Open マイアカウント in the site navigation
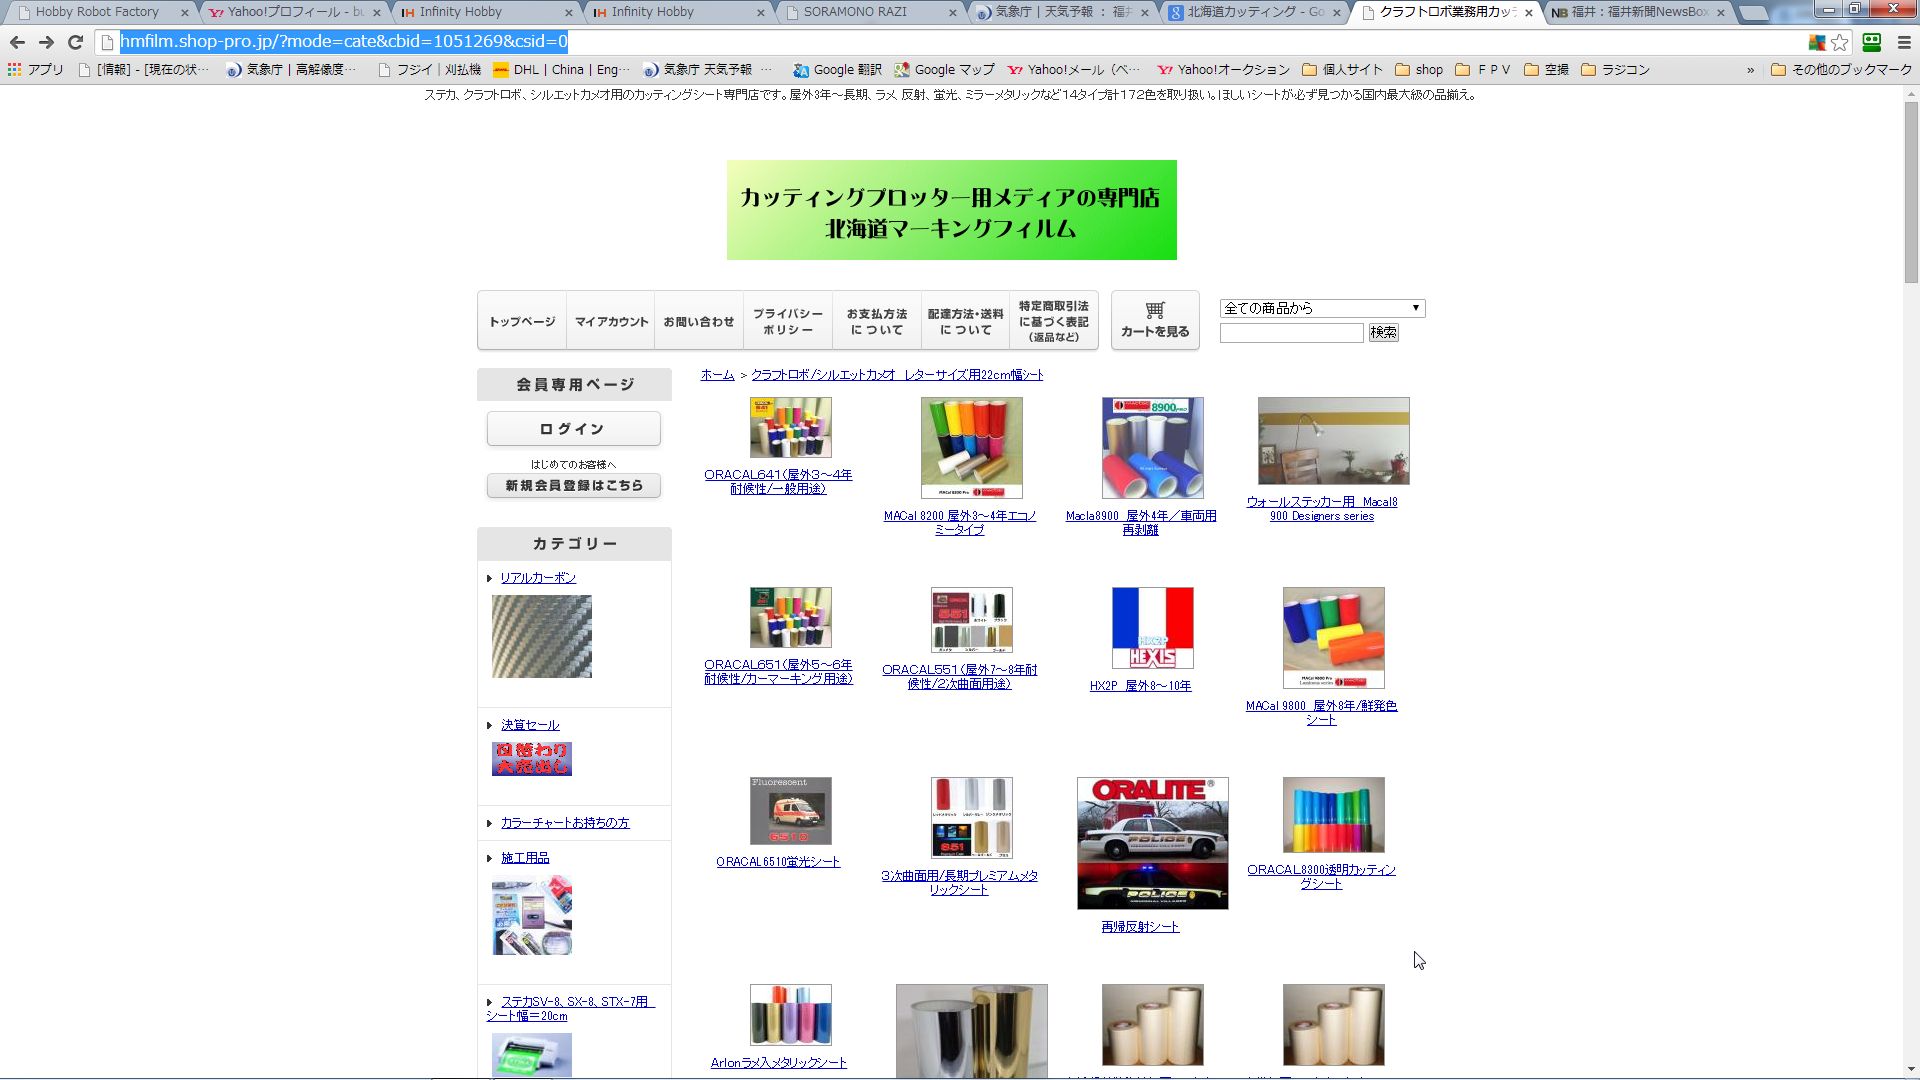This screenshot has height=1080, width=1920. [x=611, y=321]
